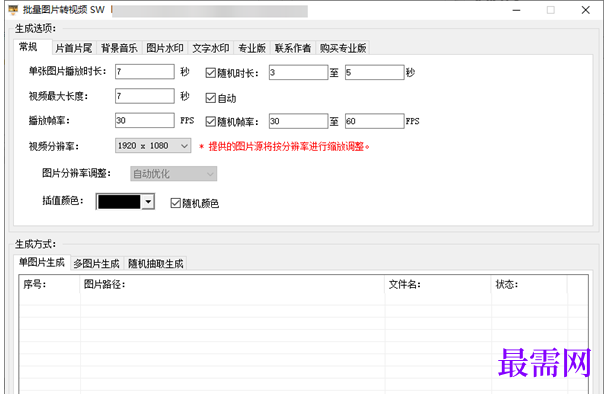Image resolution: width=610 pixels, height=394 pixels.
Task: Open the 图片分辨率调整 自动优化 dropdown
Action: tap(174, 173)
